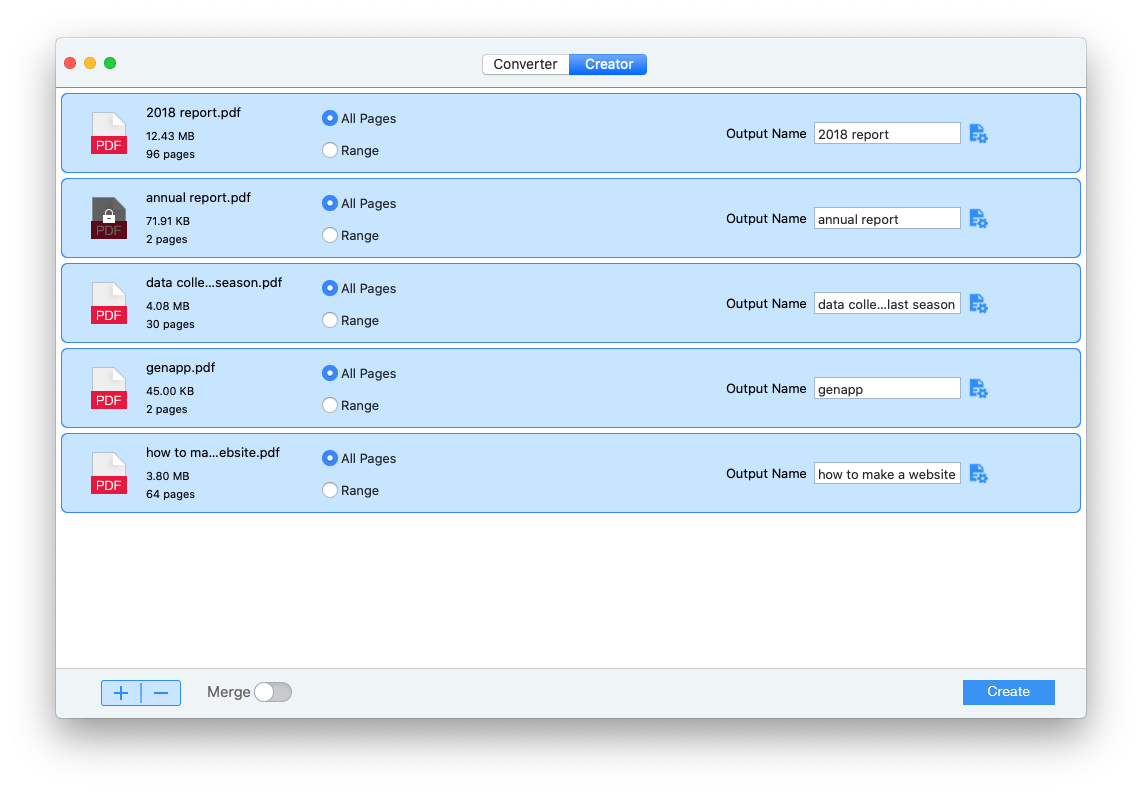Open output settings icon for data collection file
This screenshot has height=792, width=1142.
click(978, 304)
